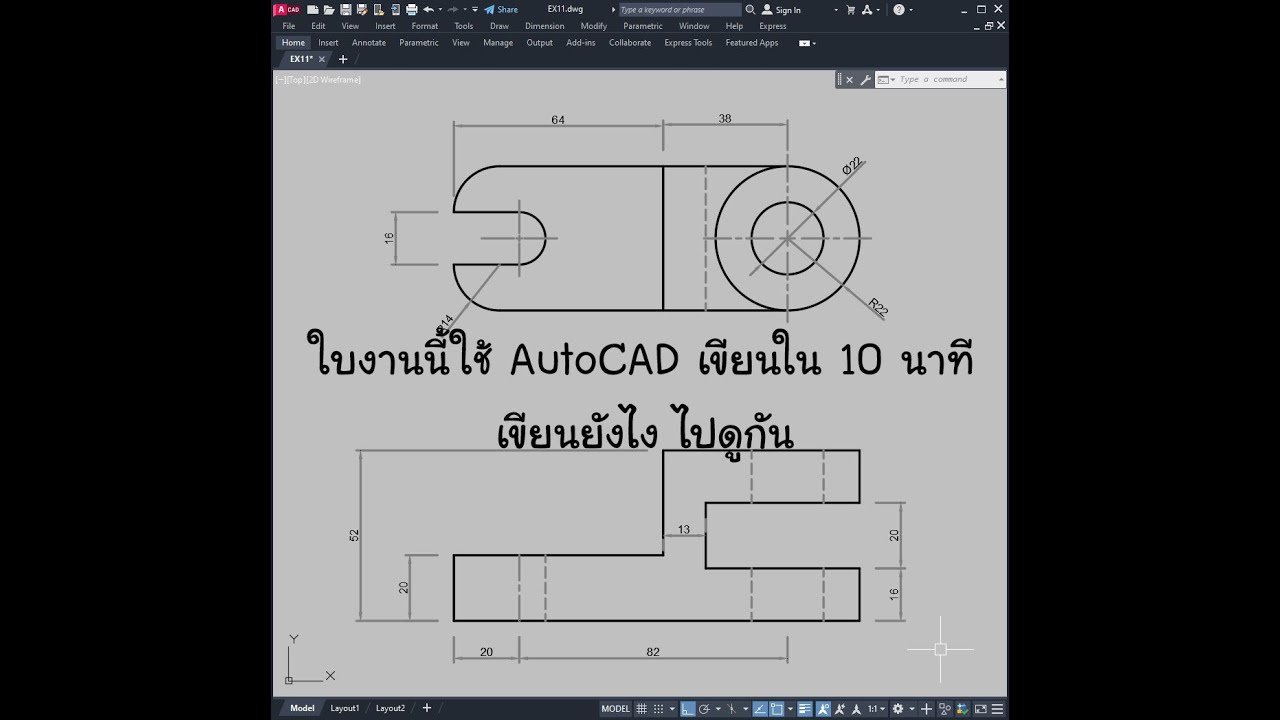The width and height of the screenshot is (1280, 720).
Task: Open the Autodesk App Store cart icon
Action: [x=852, y=9]
